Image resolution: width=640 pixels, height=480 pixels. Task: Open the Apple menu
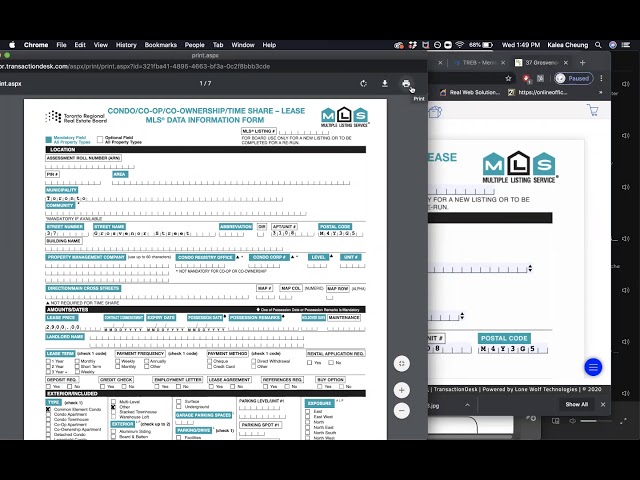tap(12, 45)
